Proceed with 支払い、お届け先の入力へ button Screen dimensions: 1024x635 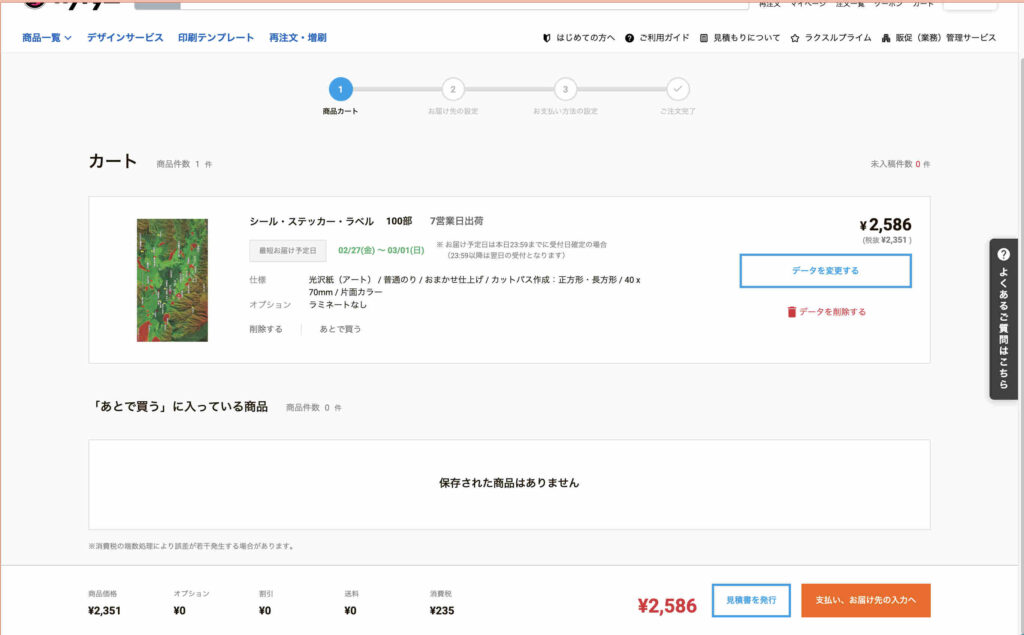[866, 600]
